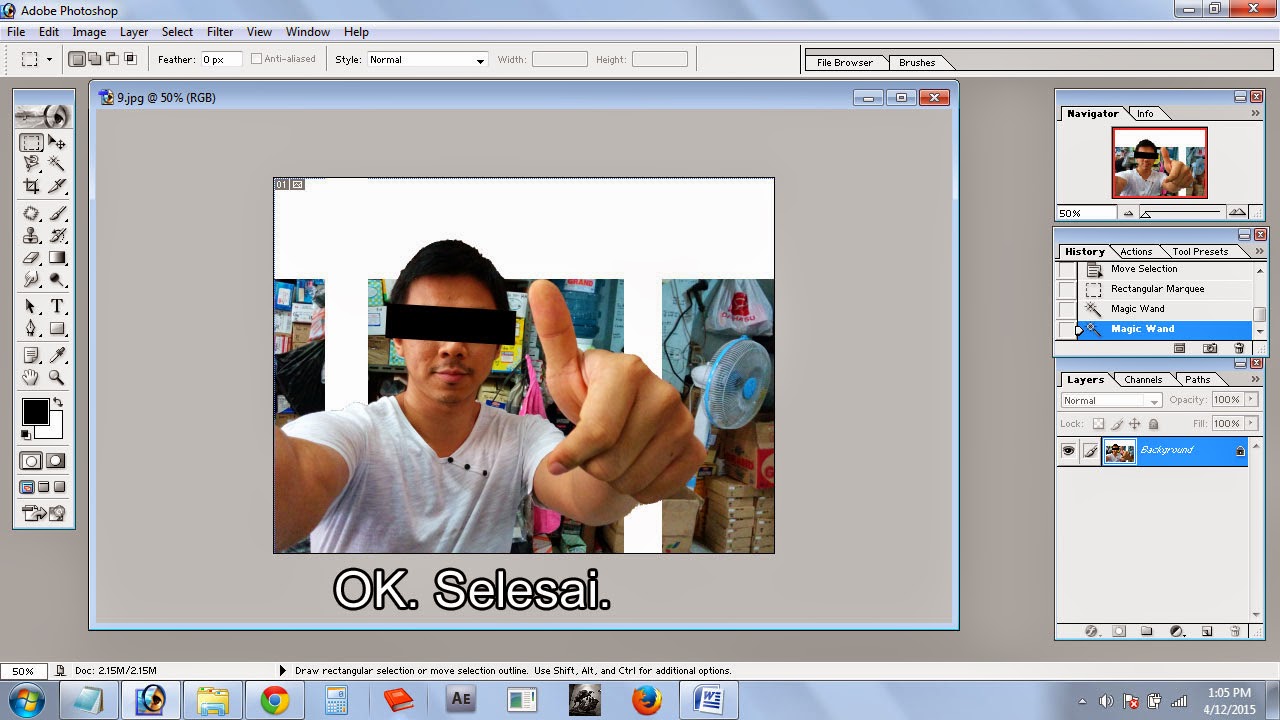Viewport: 1280px width, 720px height.
Task: Create new snapshot in History panel
Action: click(x=1210, y=348)
